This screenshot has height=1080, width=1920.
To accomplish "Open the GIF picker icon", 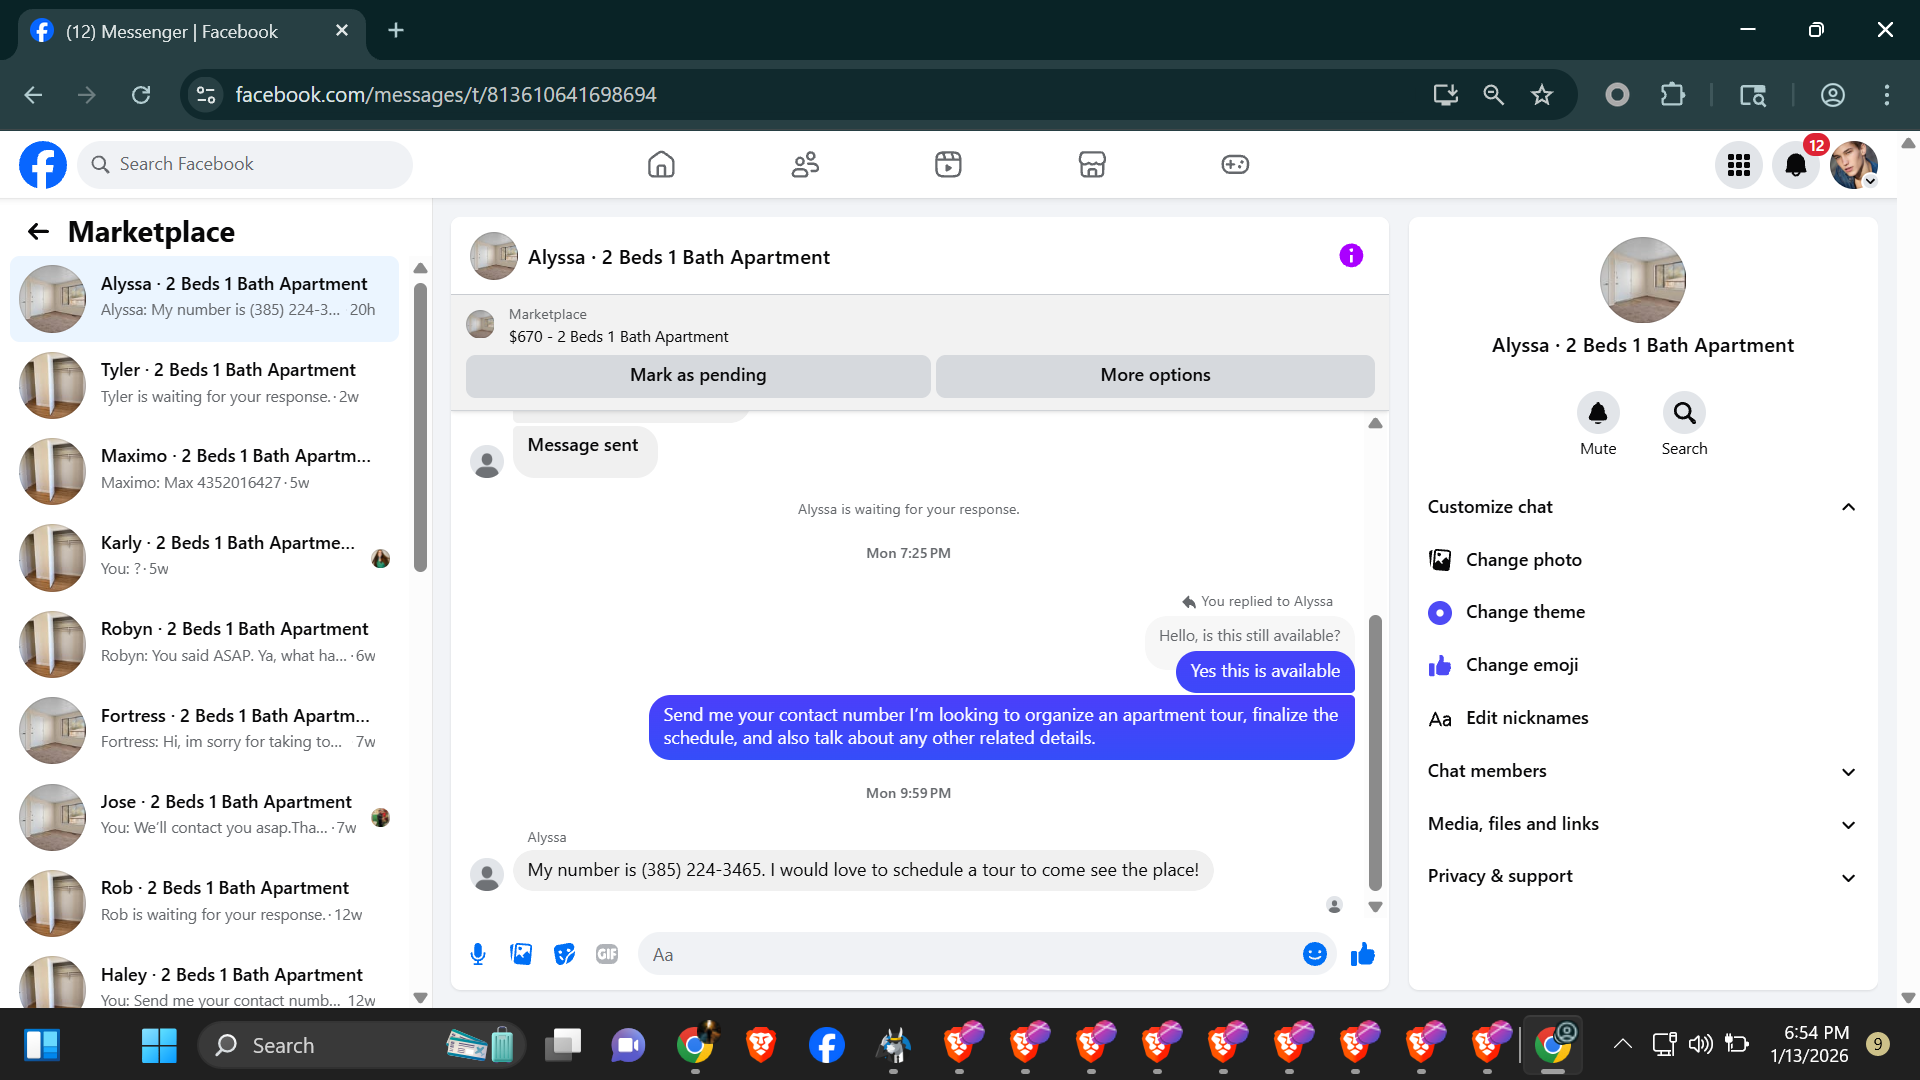I will [607, 954].
